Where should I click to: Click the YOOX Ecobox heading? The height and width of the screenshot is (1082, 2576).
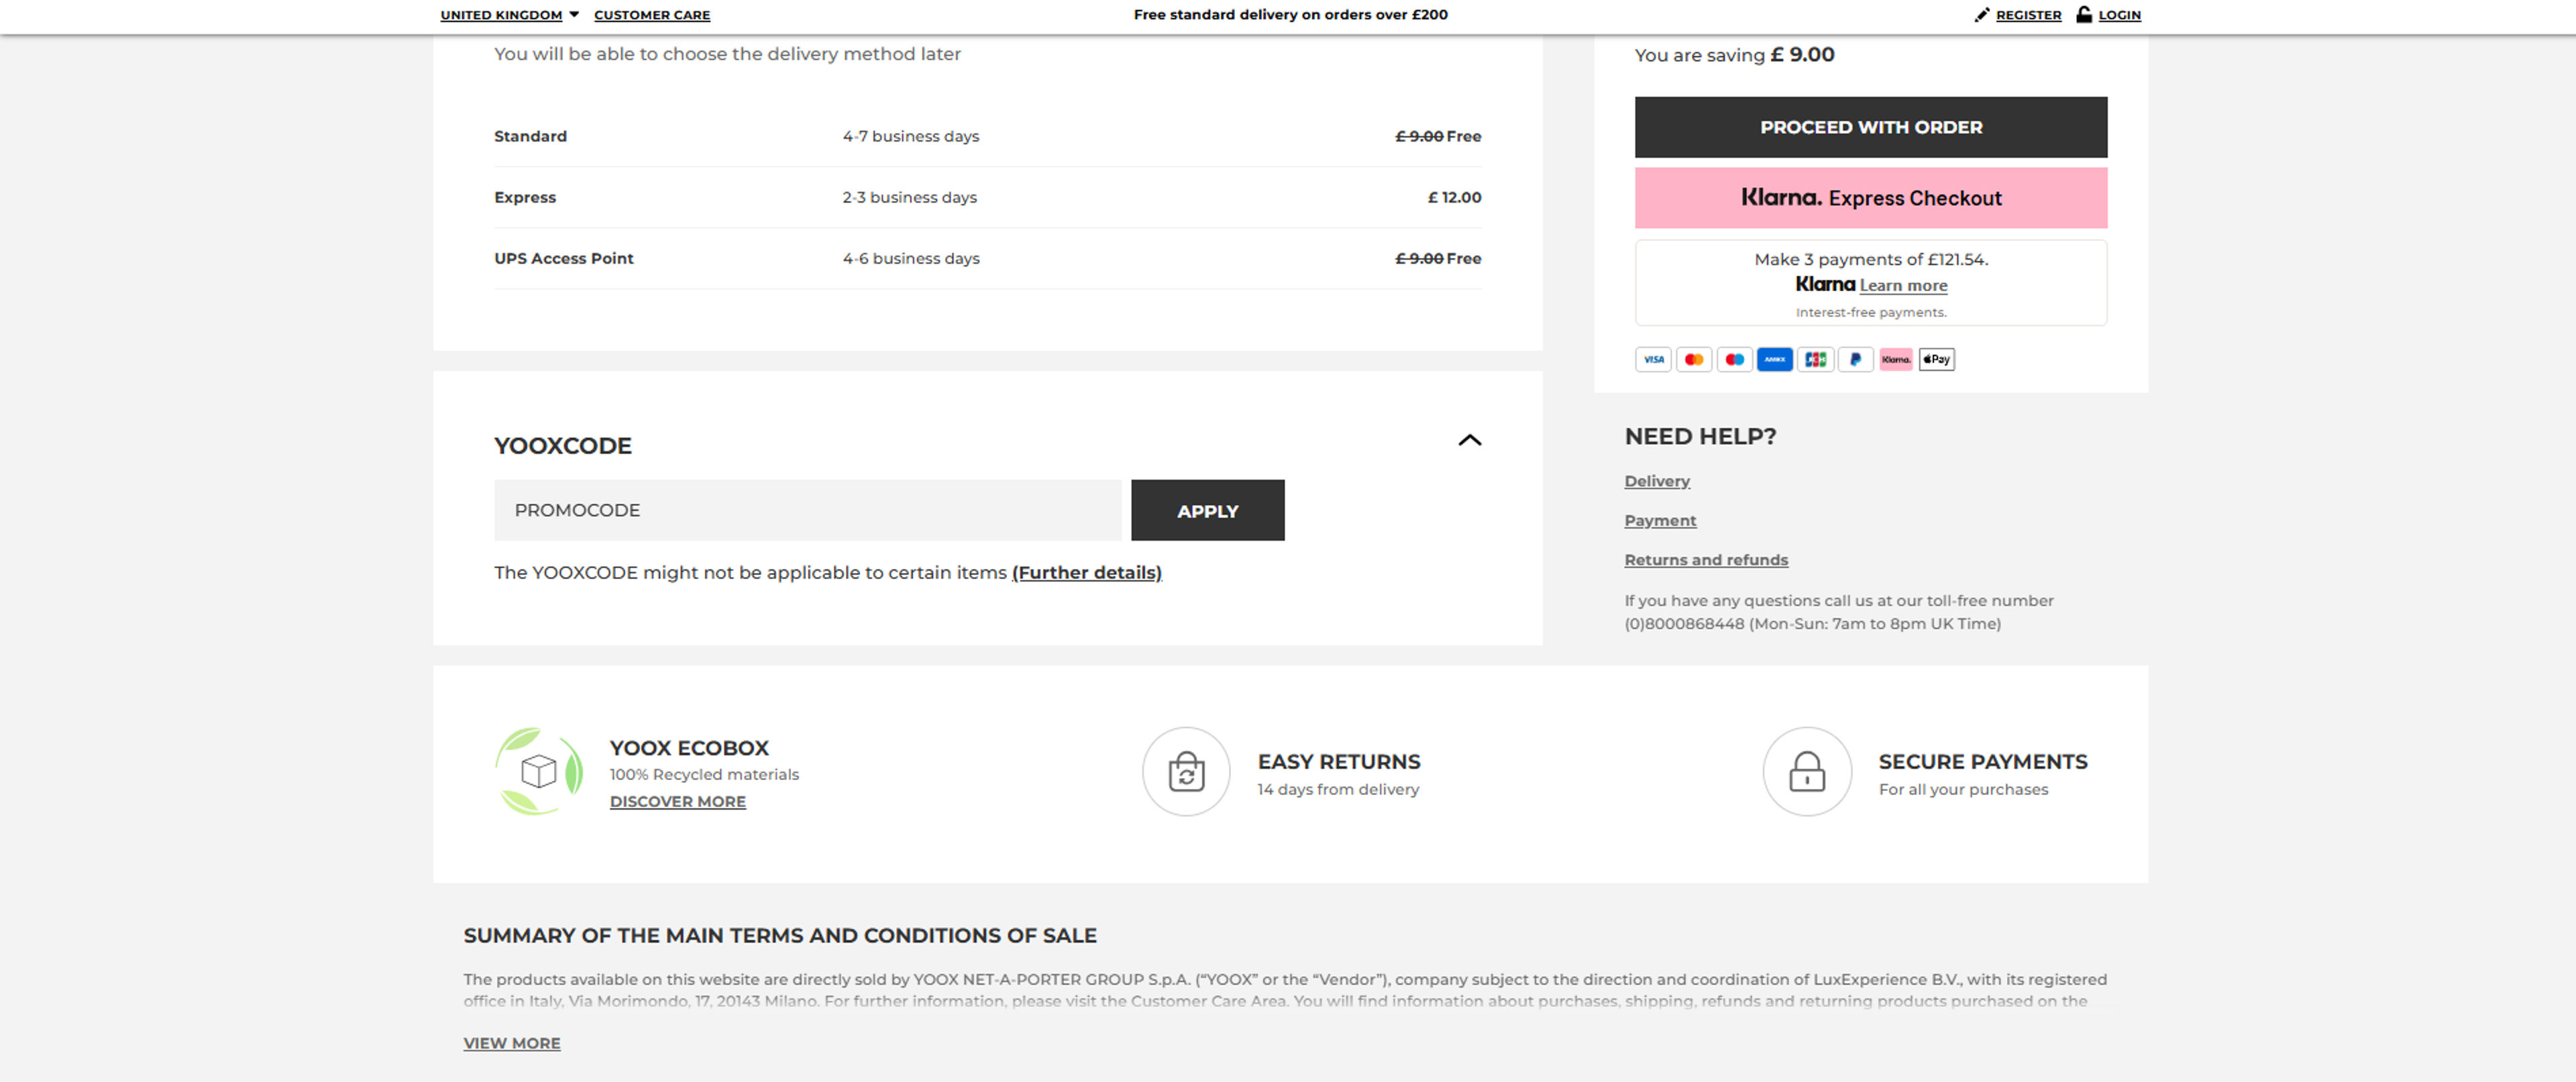689,748
